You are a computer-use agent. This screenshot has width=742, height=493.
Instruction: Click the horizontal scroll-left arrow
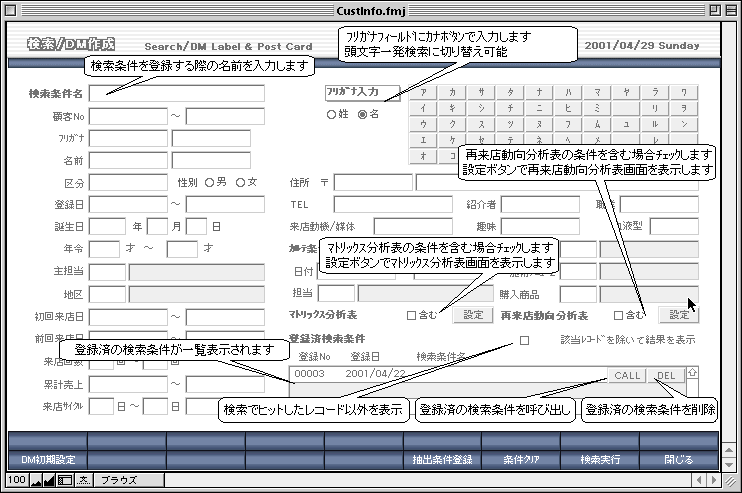tap(699, 480)
